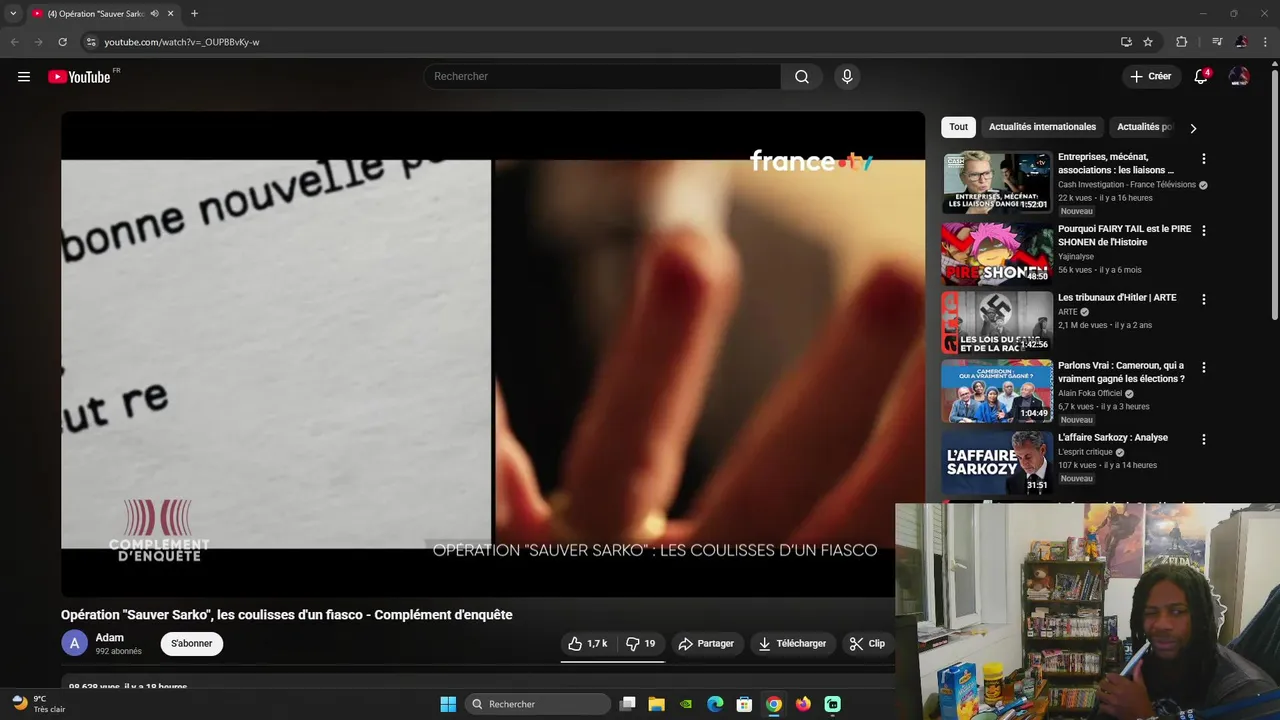Show more filter chips with right chevron
Image resolution: width=1280 pixels, height=720 pixels.
[x=1193, y=128]
